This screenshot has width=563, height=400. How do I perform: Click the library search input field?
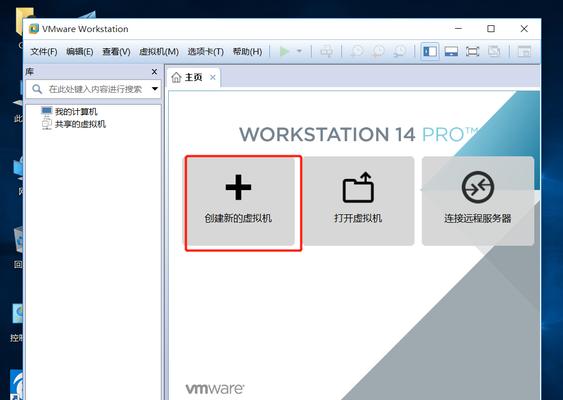coord(93,89)
